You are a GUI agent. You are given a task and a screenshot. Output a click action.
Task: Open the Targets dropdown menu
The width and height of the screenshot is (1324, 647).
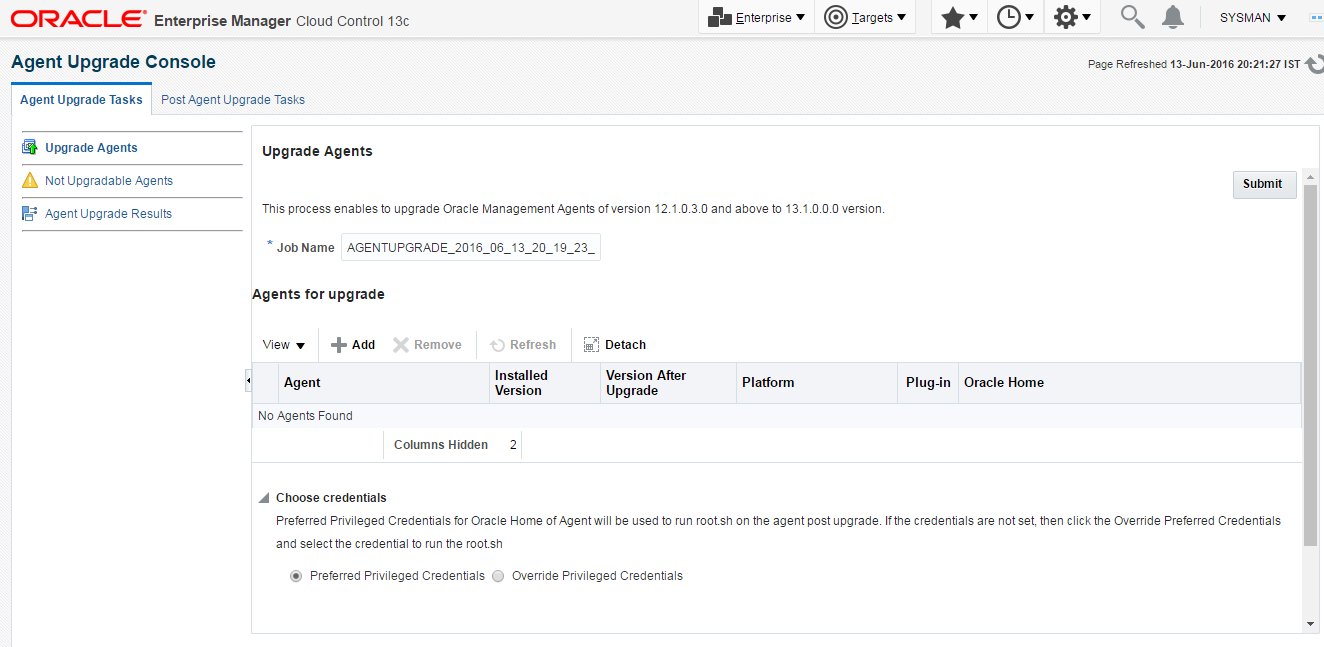865,18
